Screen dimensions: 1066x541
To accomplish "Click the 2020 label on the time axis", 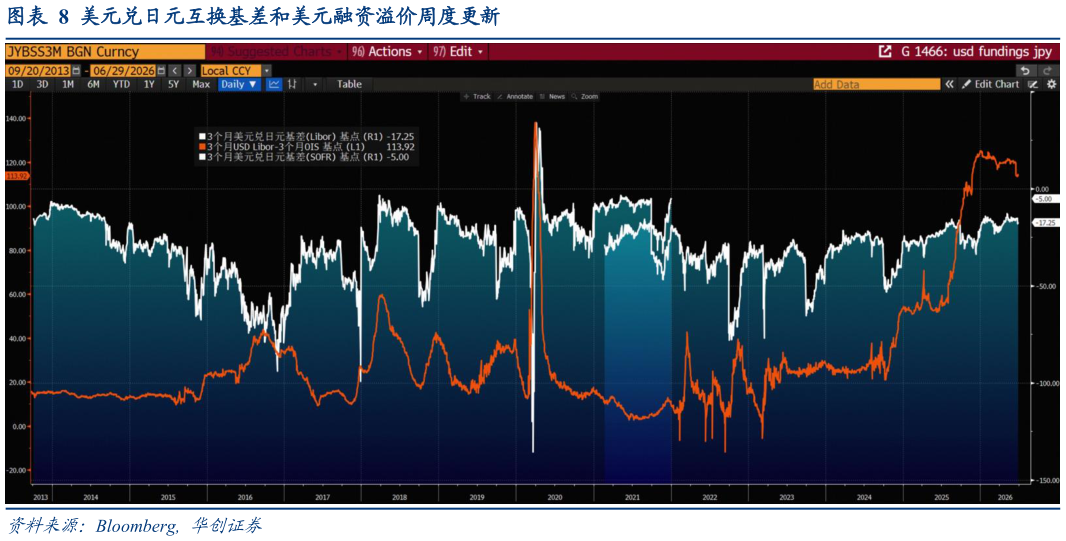I will [x=555, y=498].
